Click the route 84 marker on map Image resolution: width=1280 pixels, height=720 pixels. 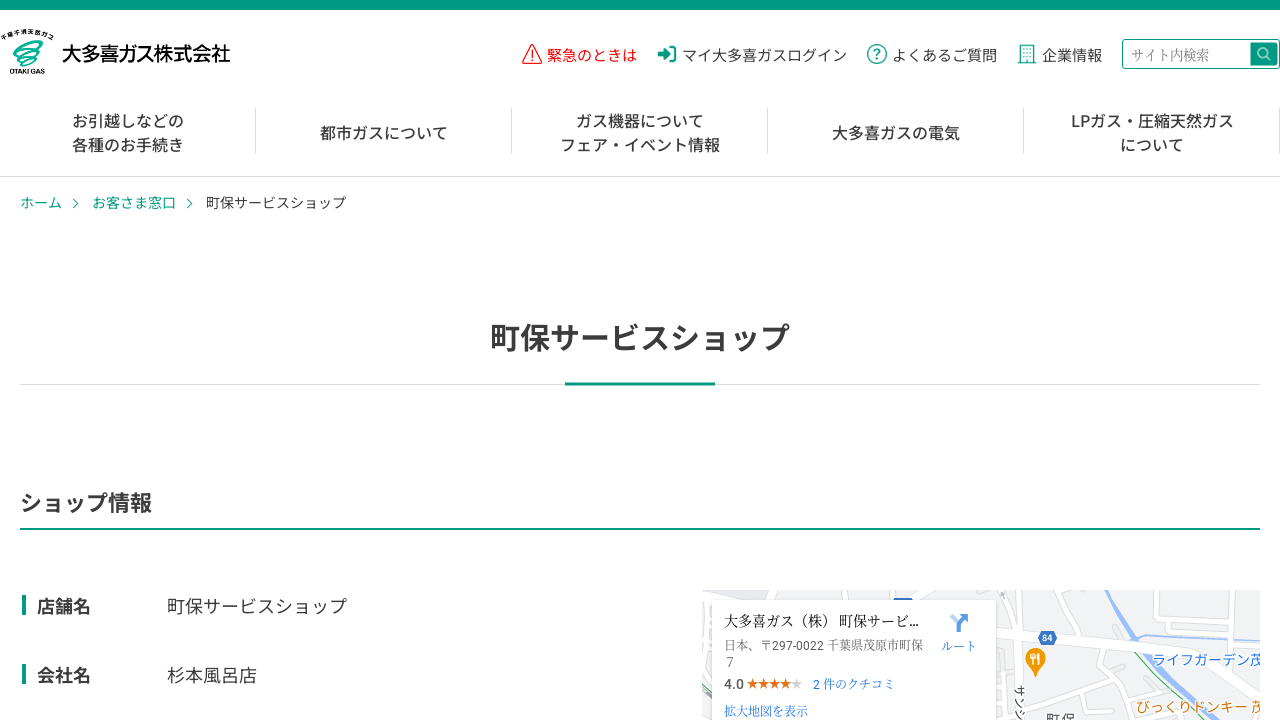[1047, 638]
